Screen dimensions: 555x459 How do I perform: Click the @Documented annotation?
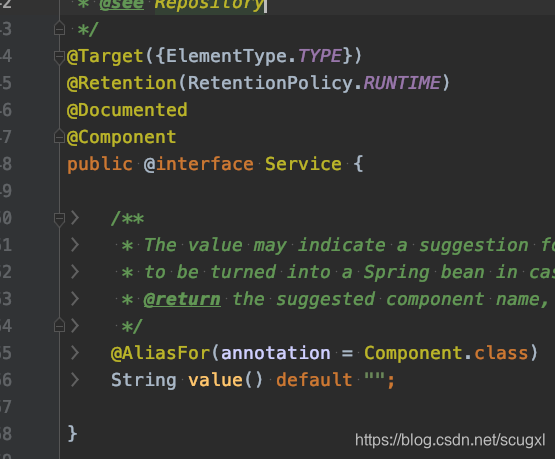tap(127, 110)
